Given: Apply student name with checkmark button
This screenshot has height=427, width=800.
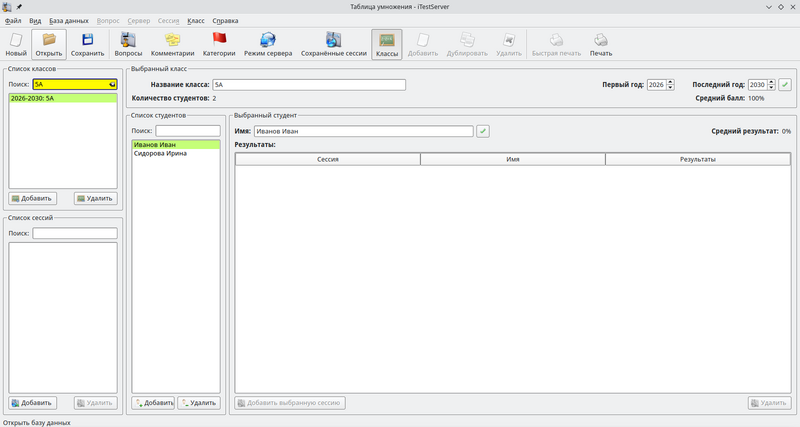Looking at the screenshot, I should [x=483, y=131].
